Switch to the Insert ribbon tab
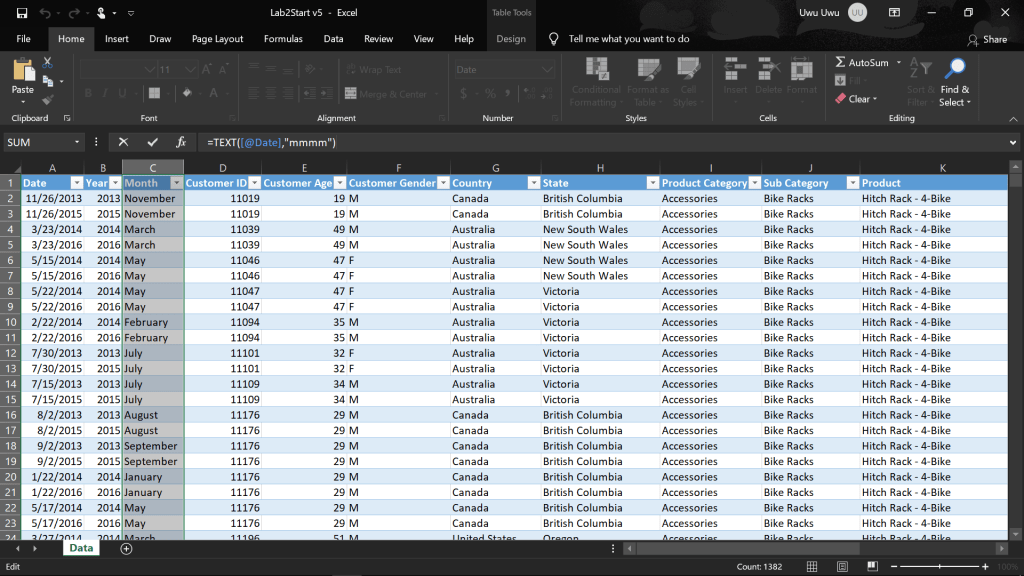The width and height of the screenshot is (1024, 576). coord(117,39)
